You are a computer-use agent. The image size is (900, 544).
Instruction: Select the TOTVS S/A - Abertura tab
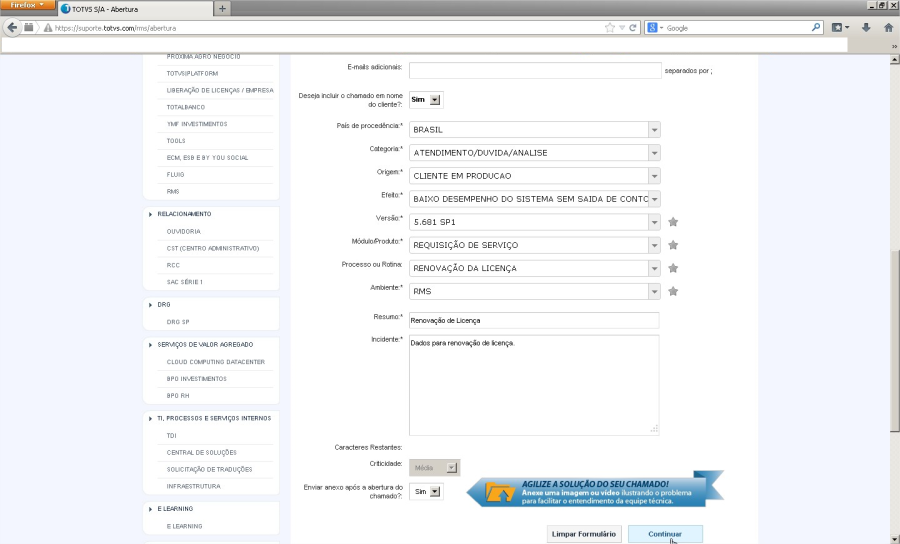click(x=135, y=9)
